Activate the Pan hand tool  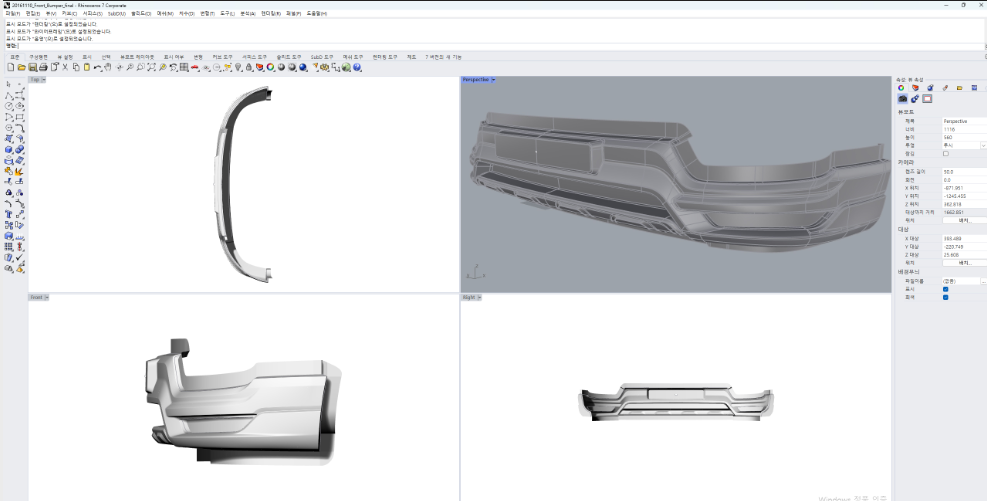108,67
